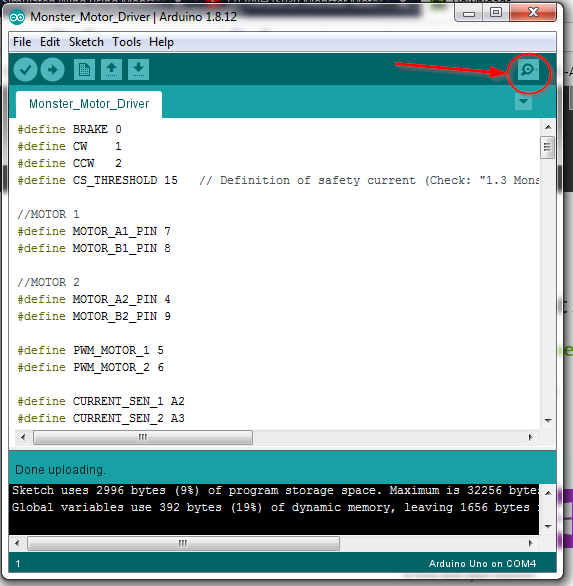Click the '#define CW 1' line
This screenshot has height=586, width=573.
[x=70, y=146]
